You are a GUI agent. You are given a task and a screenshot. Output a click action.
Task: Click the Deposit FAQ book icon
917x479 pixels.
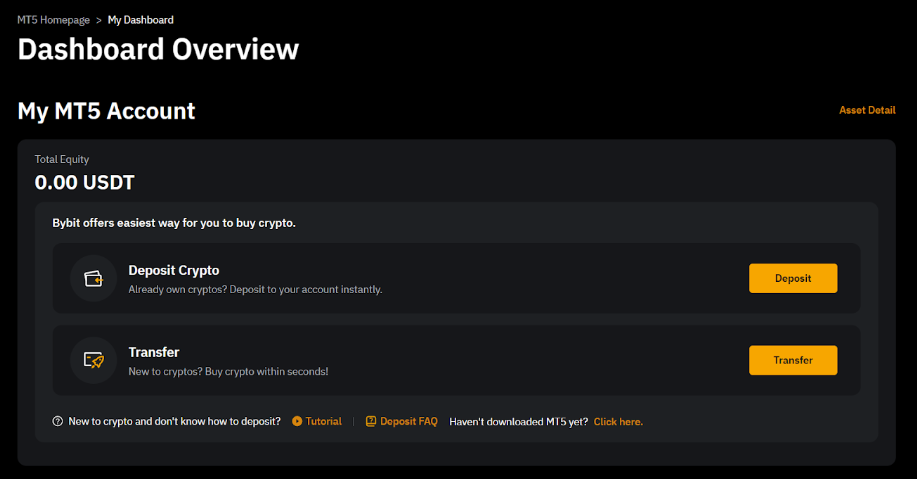click(371, 422)
